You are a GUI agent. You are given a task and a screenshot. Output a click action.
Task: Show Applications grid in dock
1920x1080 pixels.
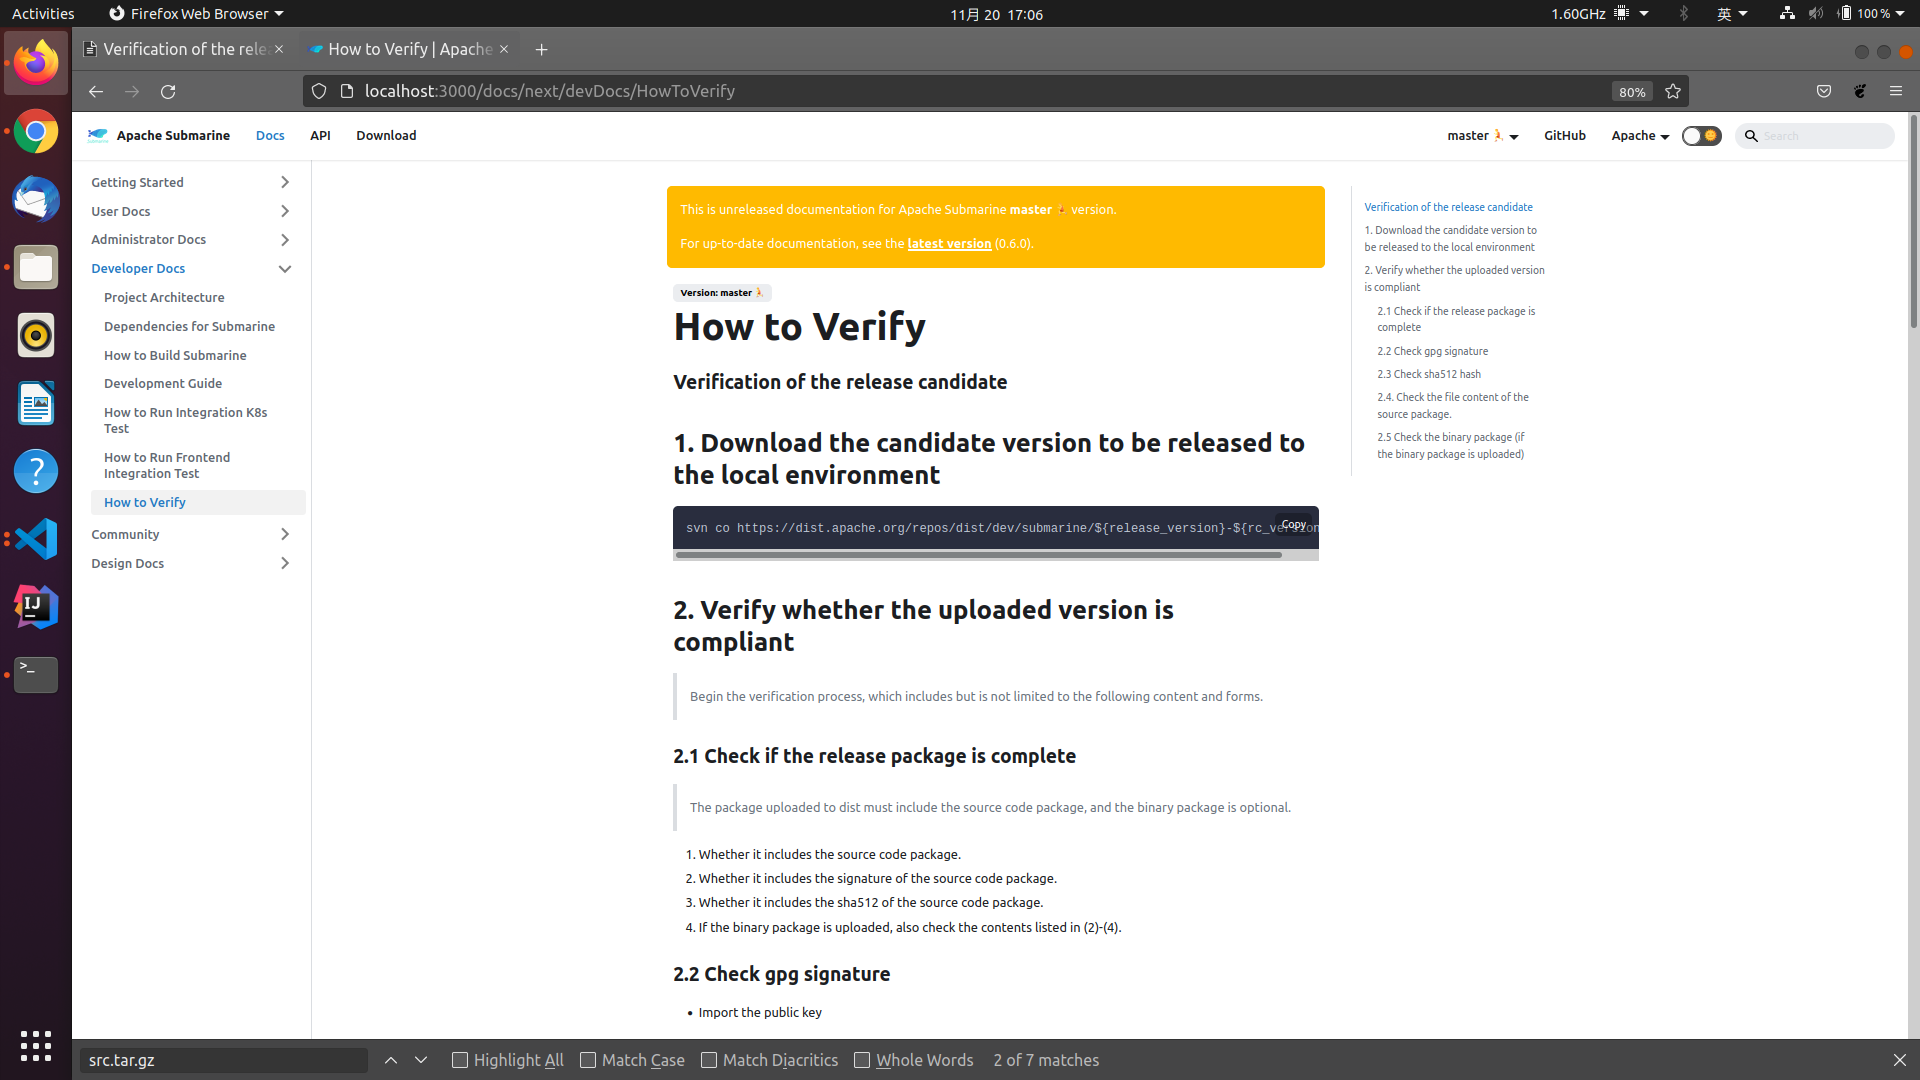pos(36,1046)
